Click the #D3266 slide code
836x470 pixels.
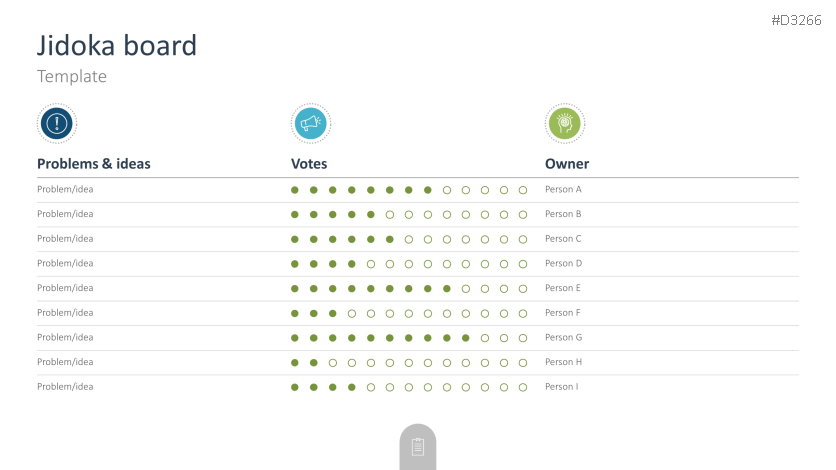pyautogui.click(x=798, y=20)
